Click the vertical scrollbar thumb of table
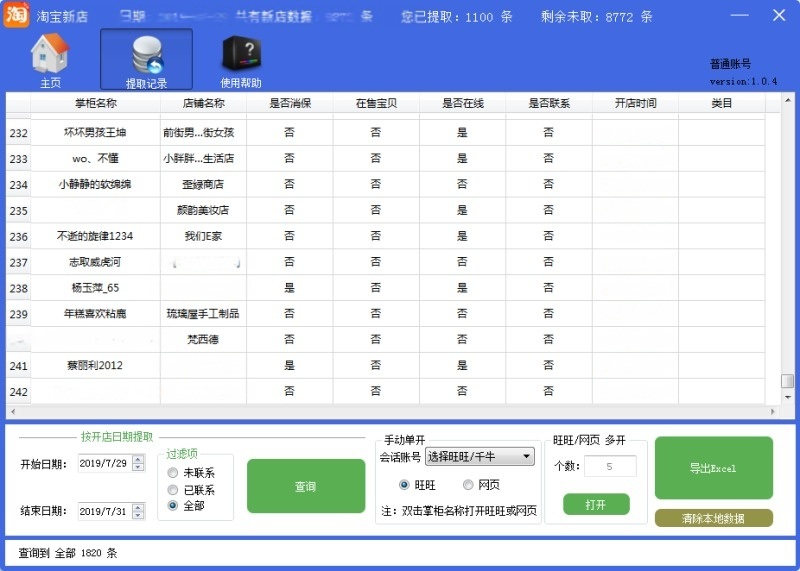This screenshot has width=800, height=571. [x=787, y=382]
